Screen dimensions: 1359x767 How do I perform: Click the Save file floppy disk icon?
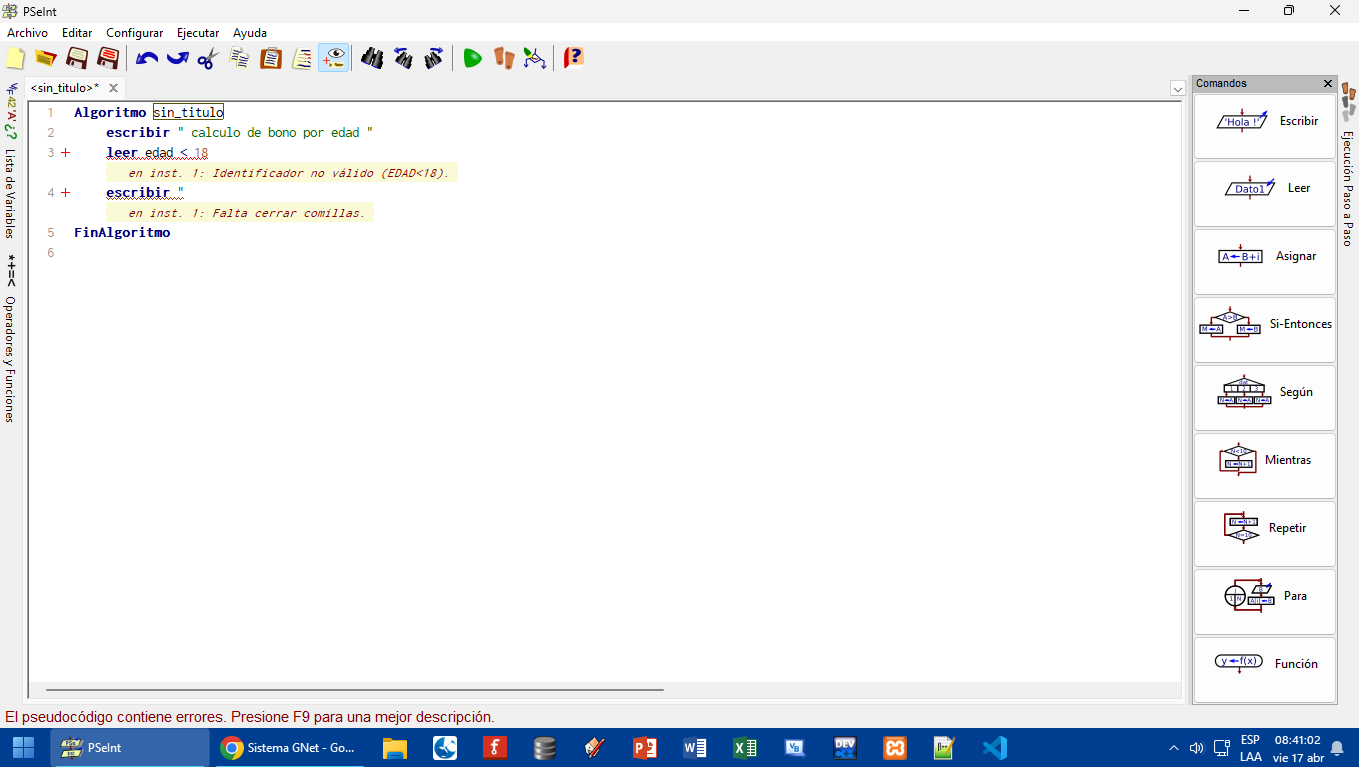[76, 58]
